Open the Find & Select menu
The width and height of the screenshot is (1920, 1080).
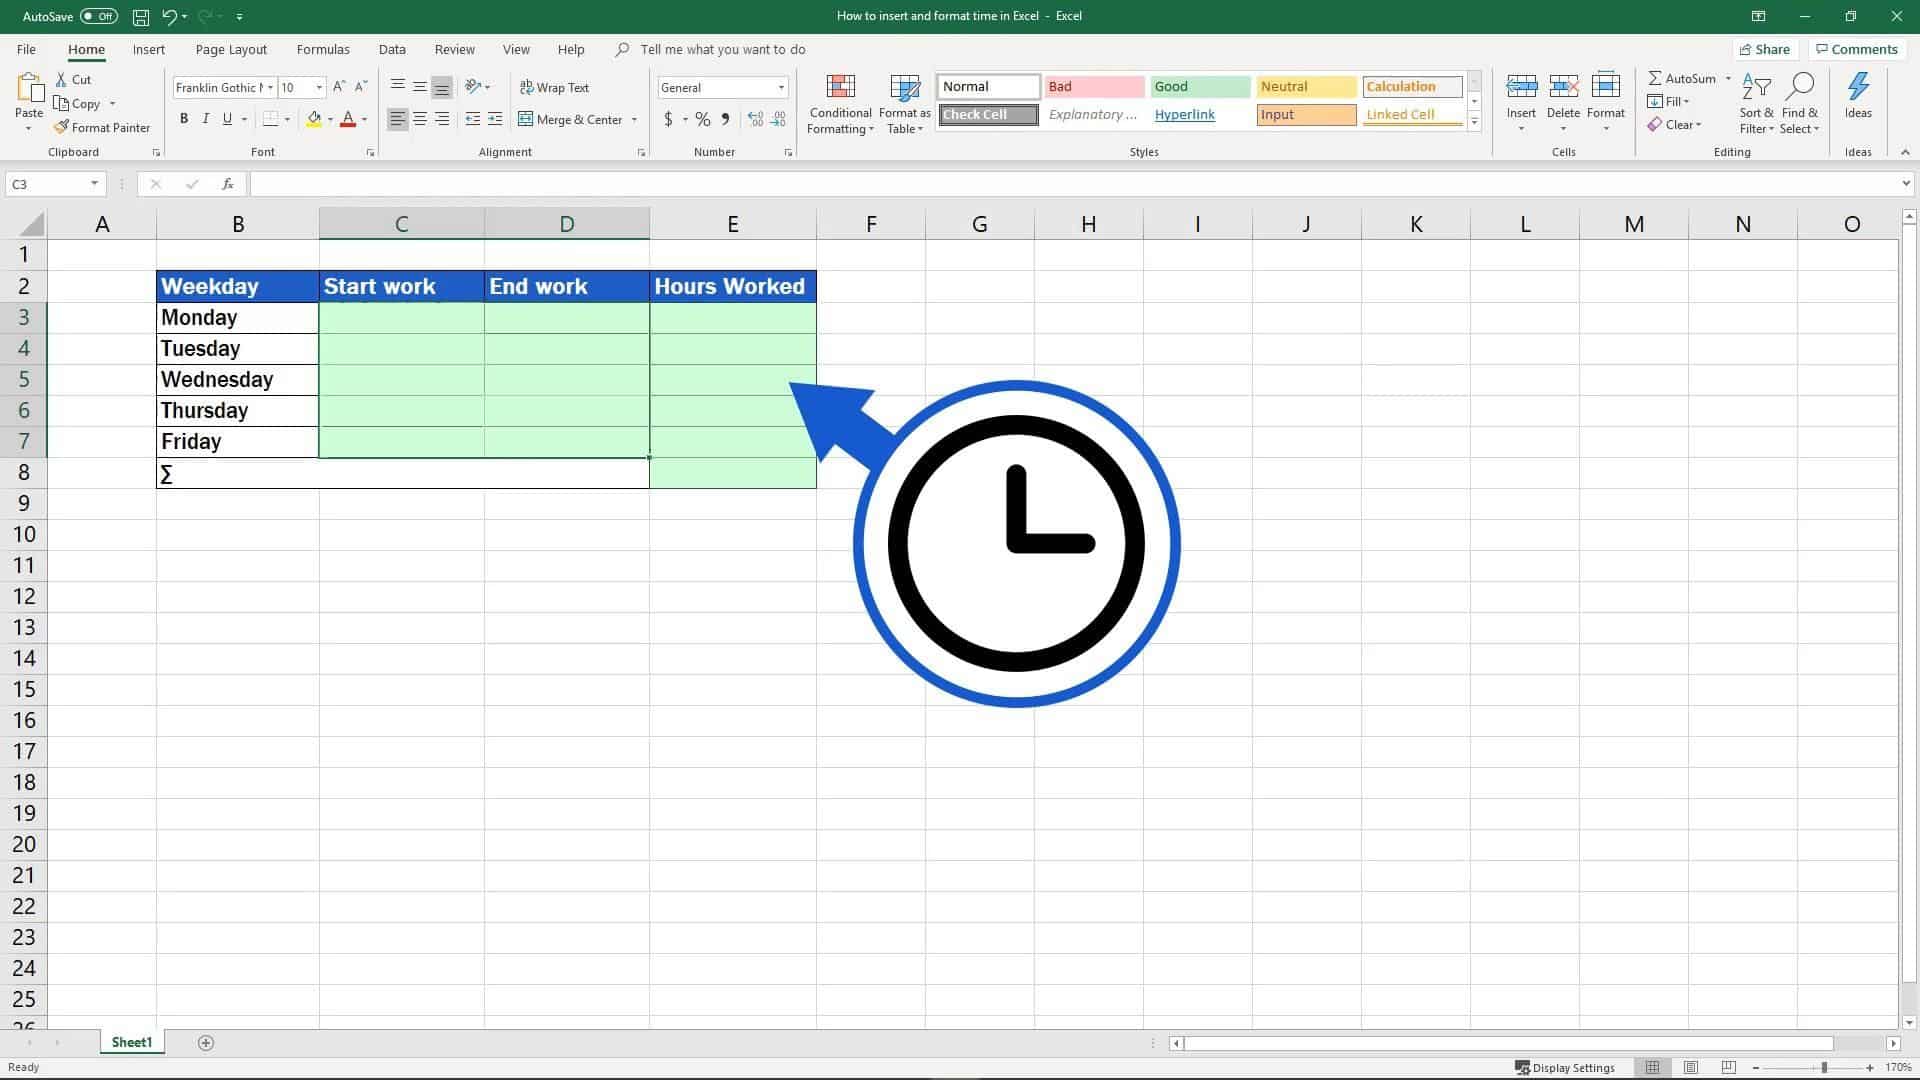tap(1800, 104)
